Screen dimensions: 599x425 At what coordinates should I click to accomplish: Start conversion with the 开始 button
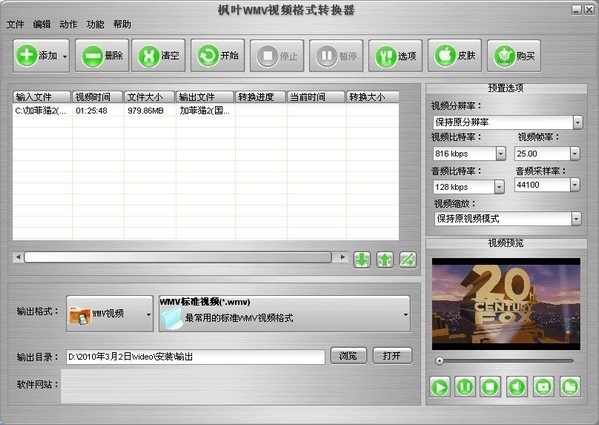[218, 56]
